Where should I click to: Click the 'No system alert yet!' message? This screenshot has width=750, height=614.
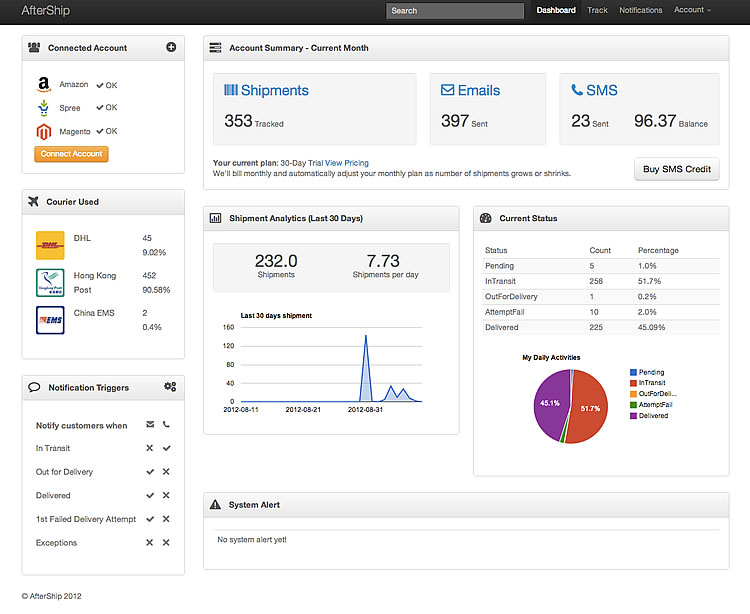tap(252, 539)
